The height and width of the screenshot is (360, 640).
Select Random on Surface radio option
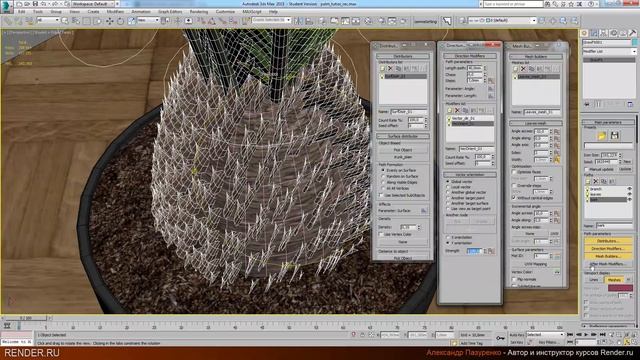383,176
